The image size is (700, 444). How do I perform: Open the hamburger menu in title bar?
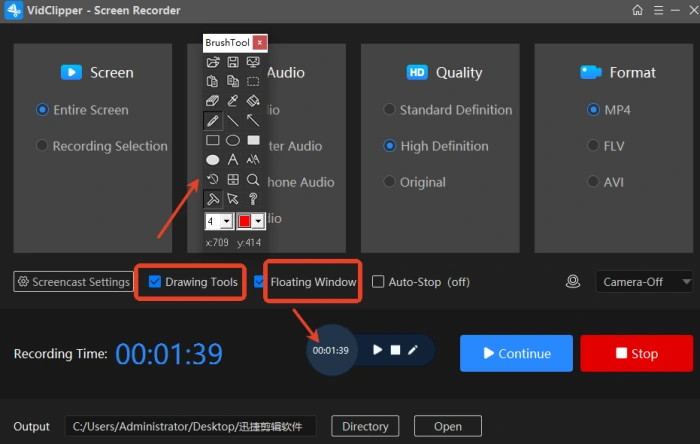(658, 10)
